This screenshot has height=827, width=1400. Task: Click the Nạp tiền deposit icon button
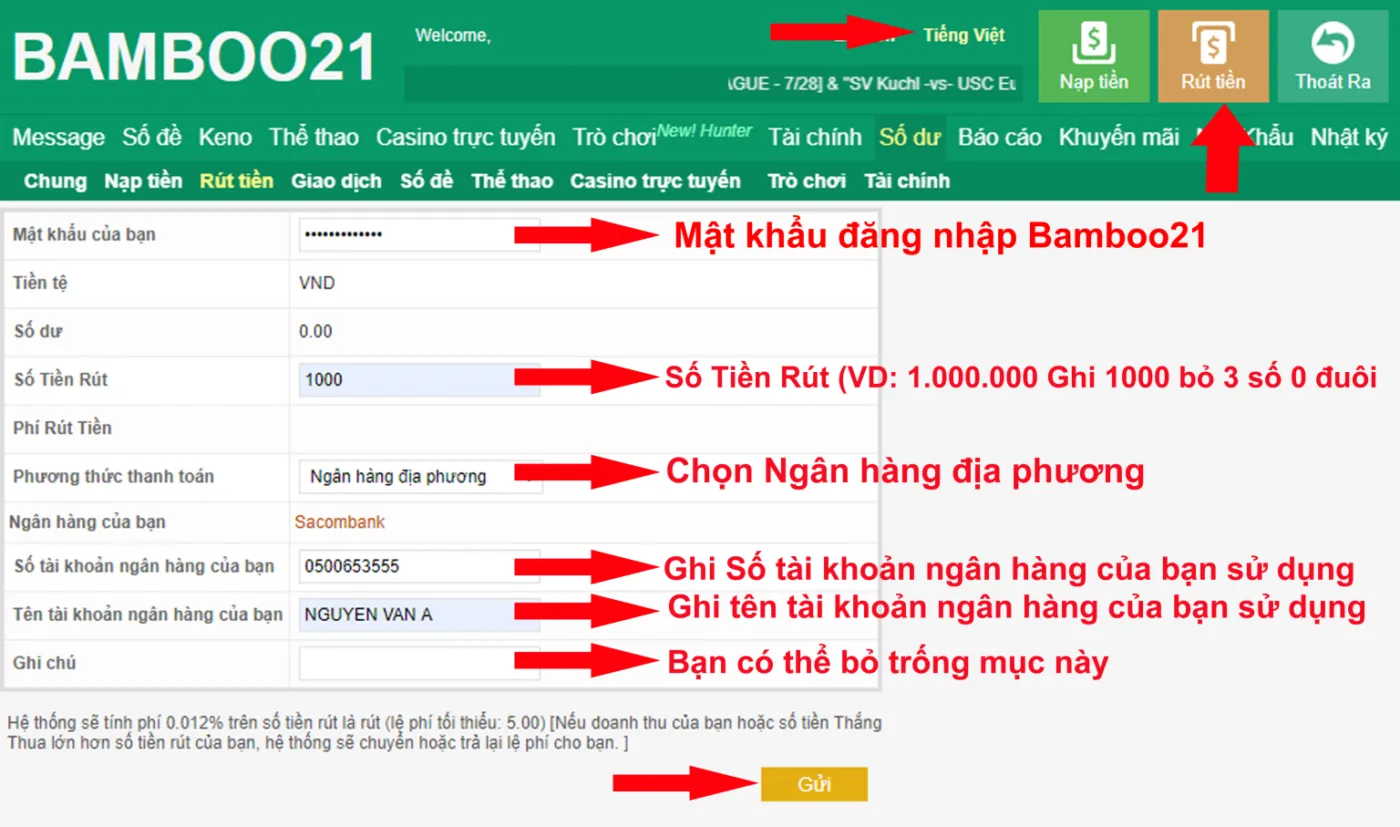(x=1093, y=56)
